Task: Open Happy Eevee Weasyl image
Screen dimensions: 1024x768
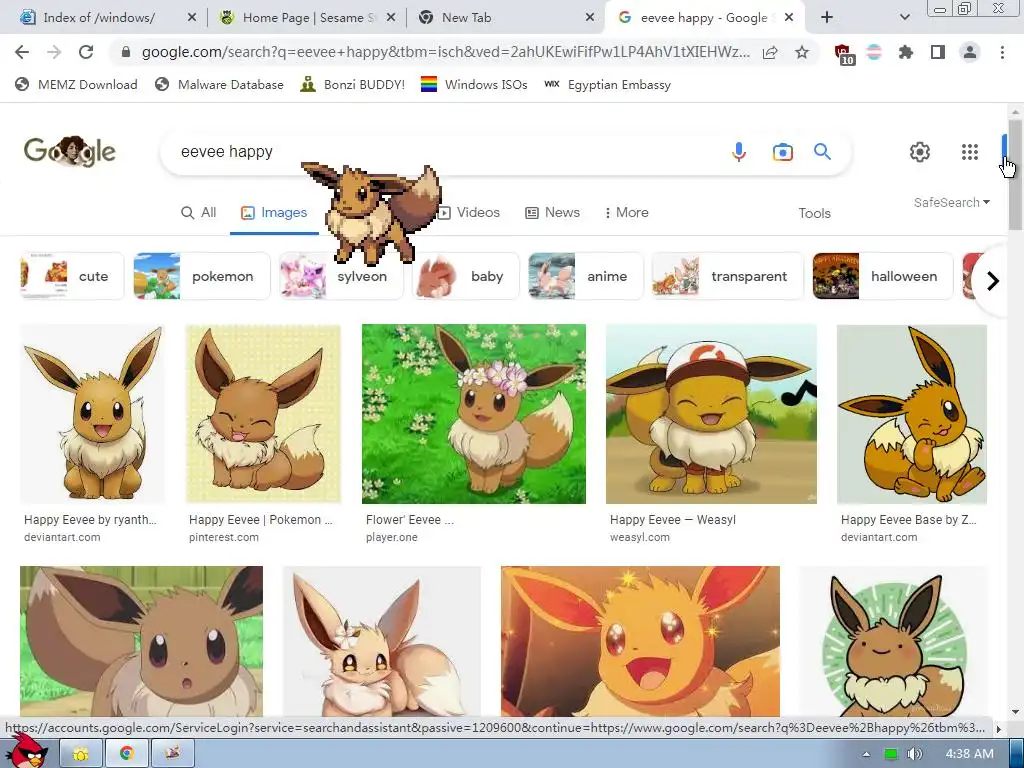Action: click(x=711, y=414)
